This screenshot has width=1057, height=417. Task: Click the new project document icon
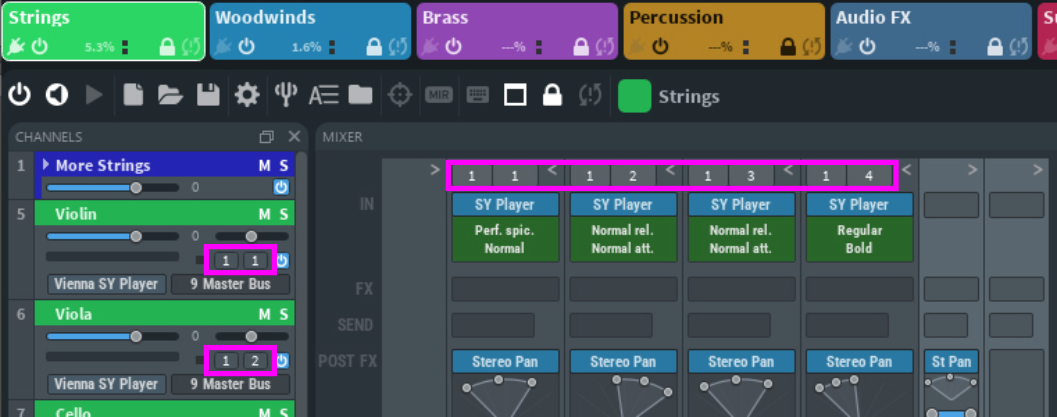tap(133, 95)
